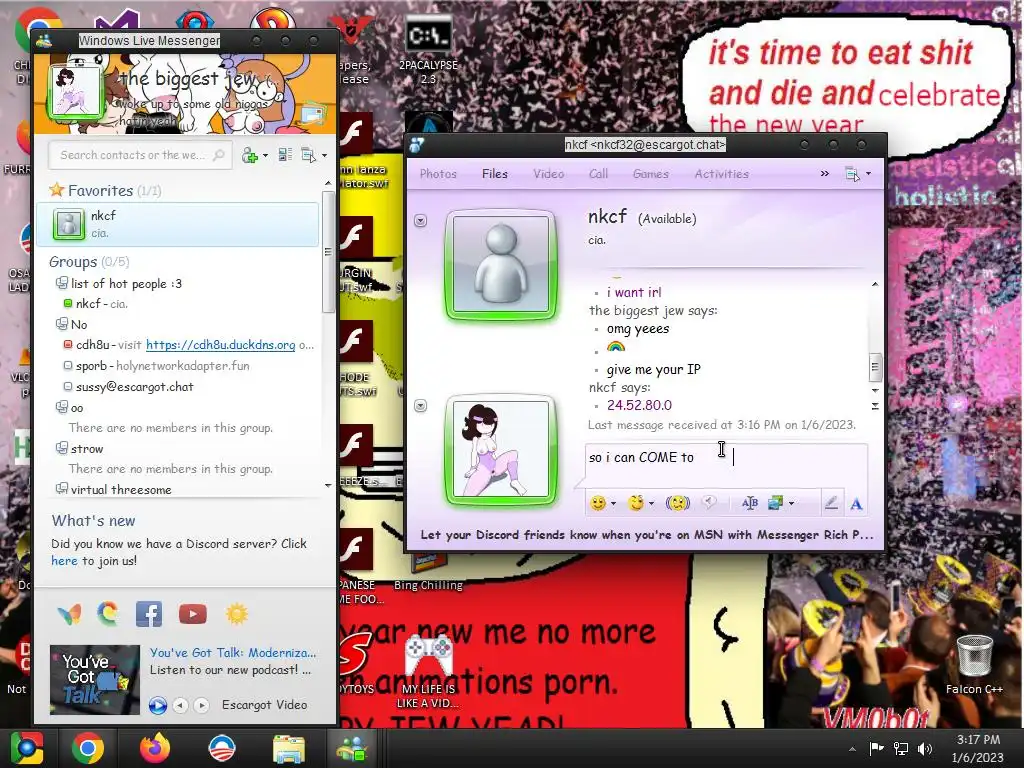Screen dimensions: 1024x768
Task: Open background picker dropdown arrow
Action: (x=792, y=504)
